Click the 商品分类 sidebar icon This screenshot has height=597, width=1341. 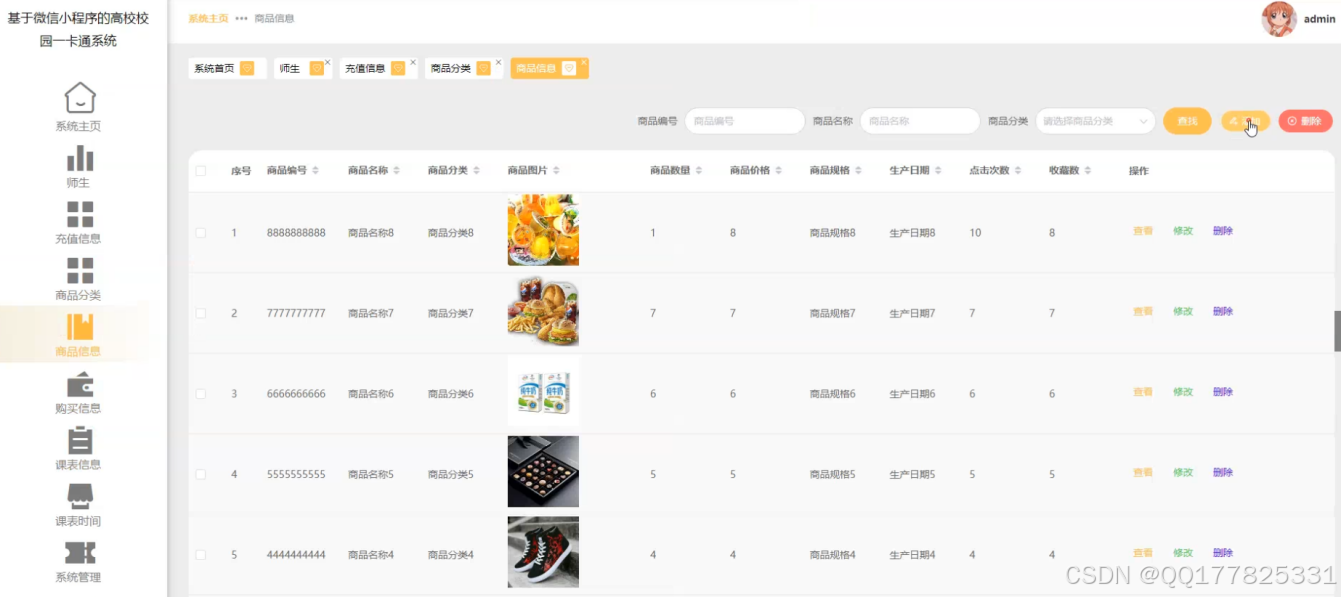tap(79, 268)
